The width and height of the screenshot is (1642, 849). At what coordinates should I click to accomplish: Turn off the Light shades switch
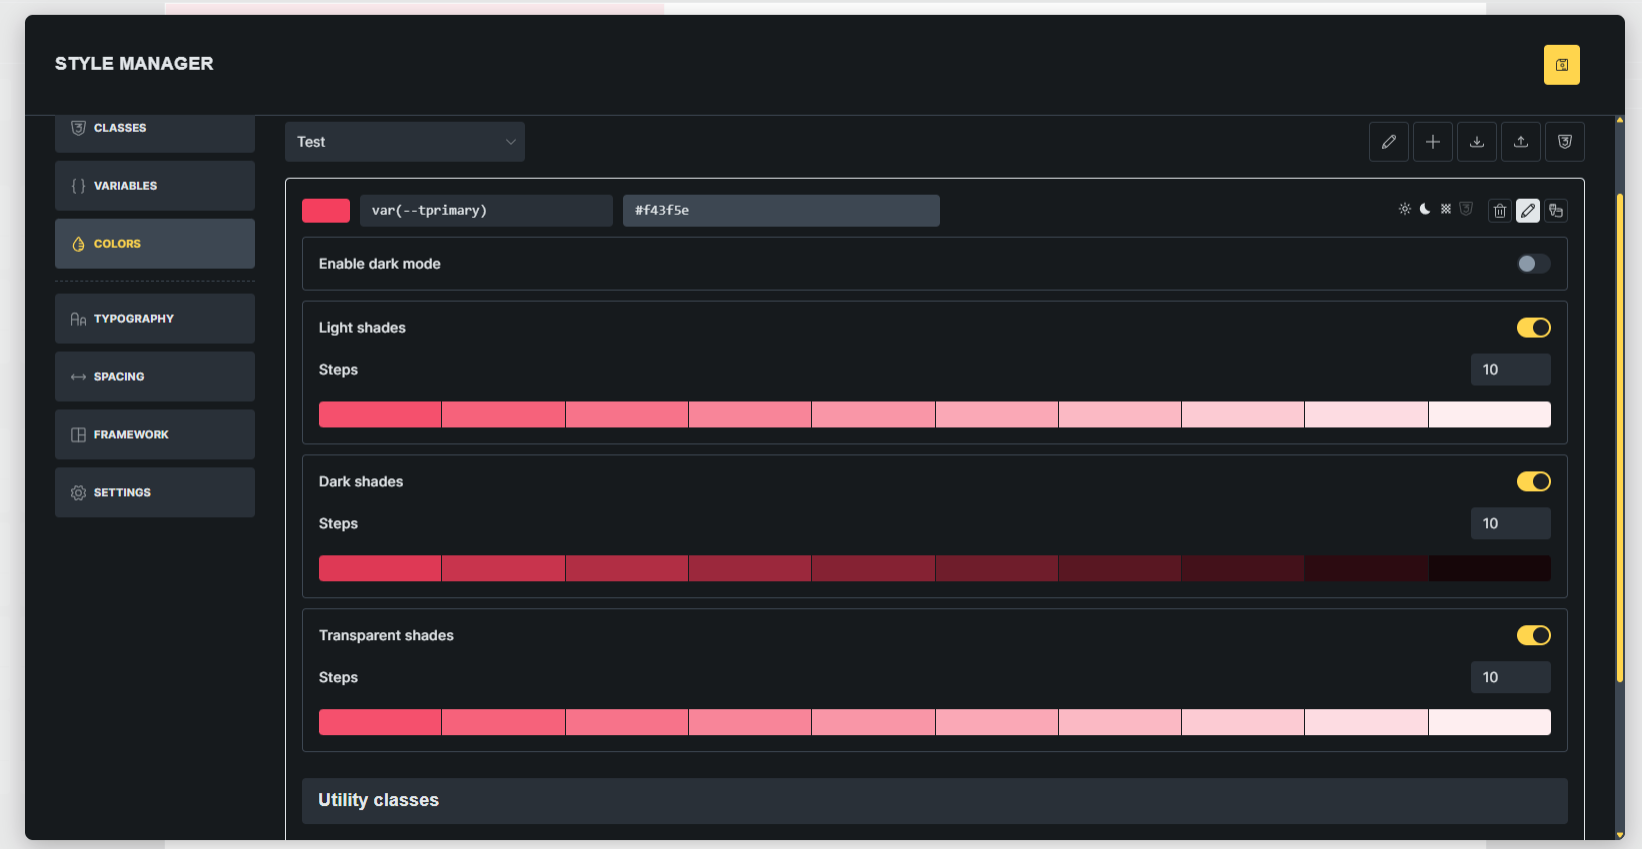[1532, 328]
